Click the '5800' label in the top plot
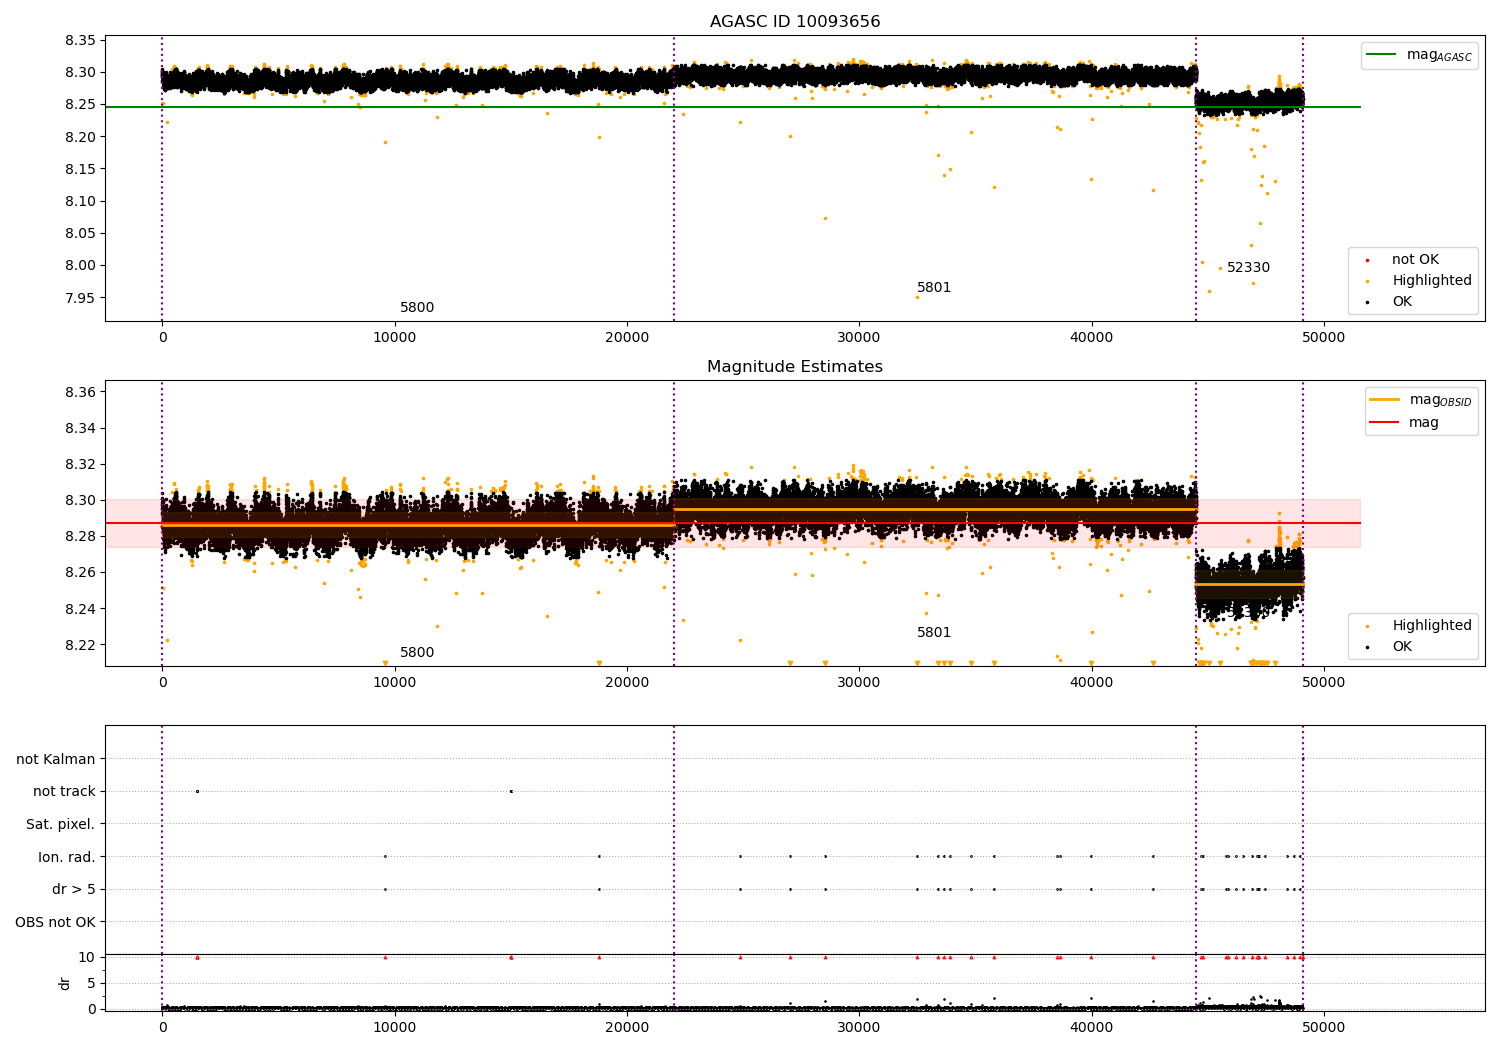1500x1050 pixels. point(417,308)
